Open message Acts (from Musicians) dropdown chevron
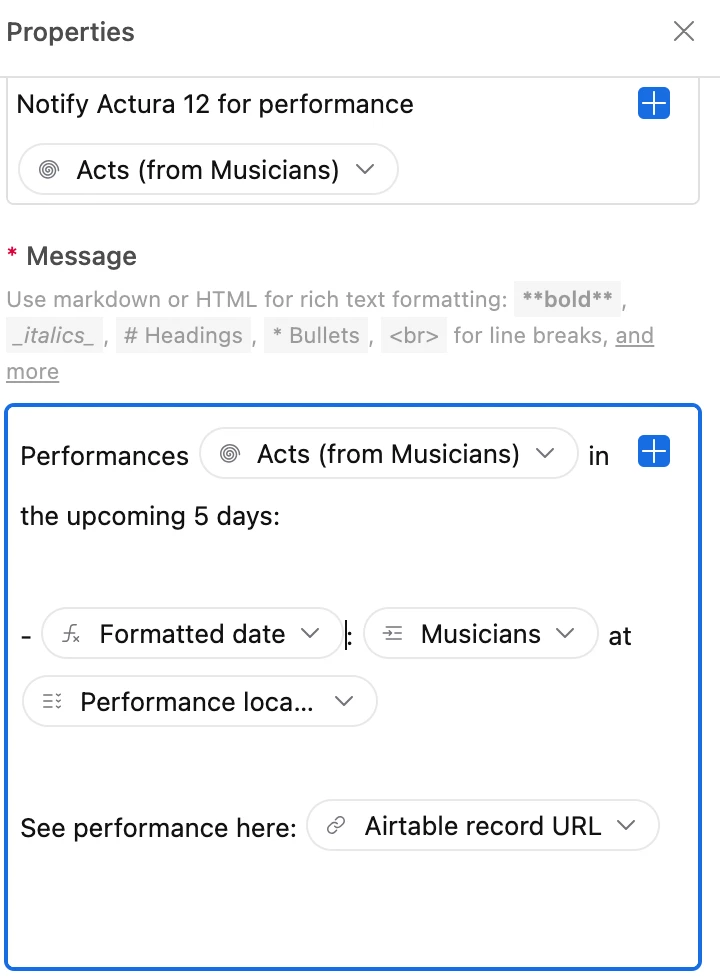The width and height of the screenshot is (720, 978). click(x=545, y=454)
